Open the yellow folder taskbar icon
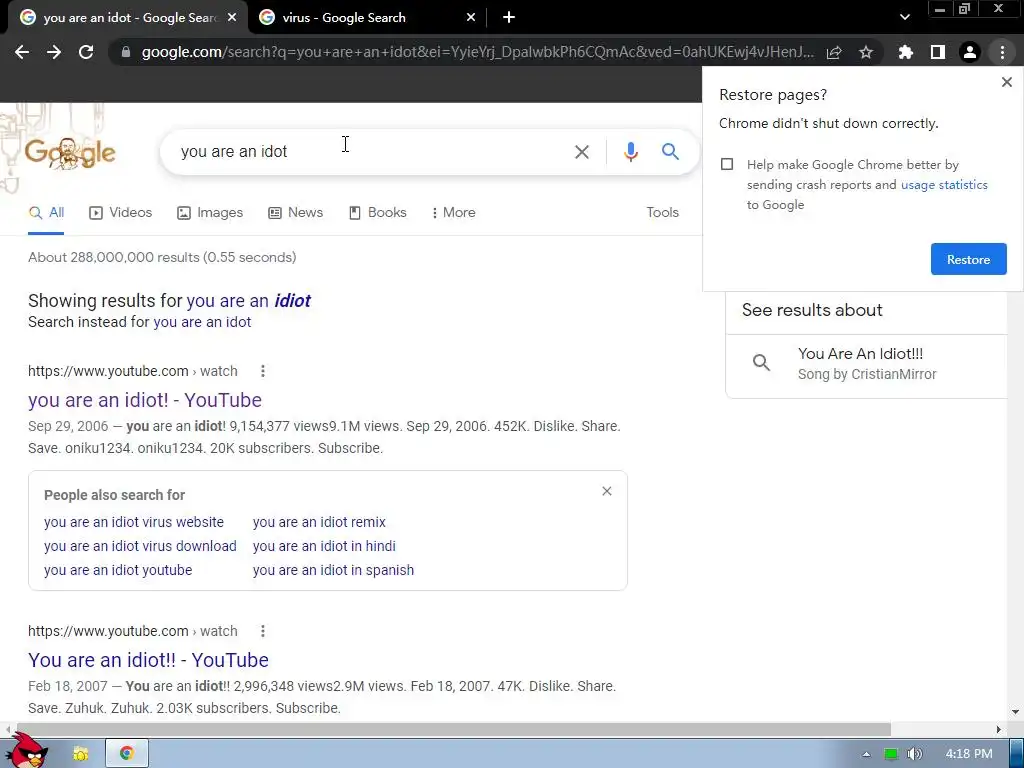Screen dimensions: 1024x768 (x=80, y=754)
